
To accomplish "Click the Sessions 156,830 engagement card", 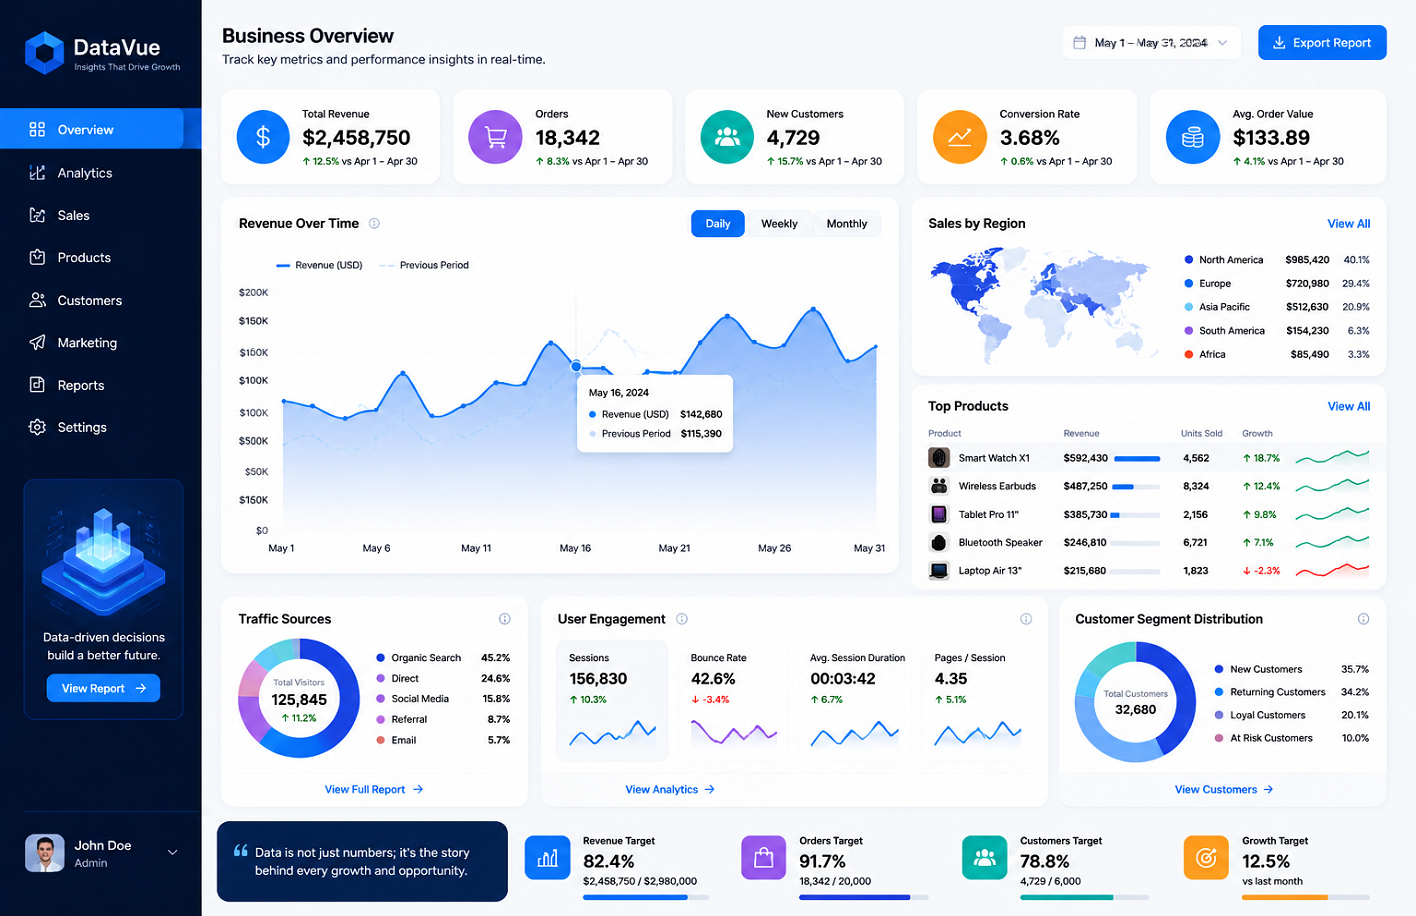I will [612, 700].
